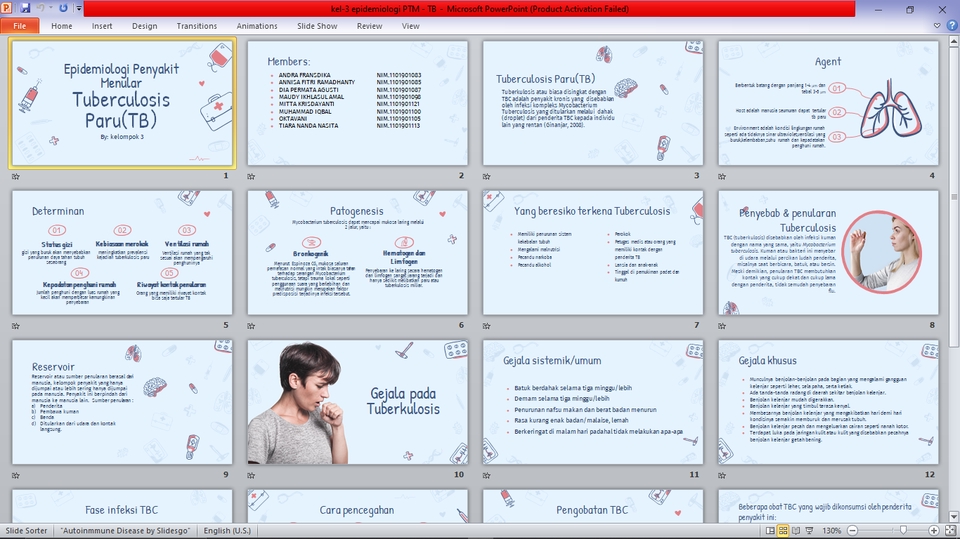Viewport: 960px width, 539px height.
Task: Click the 130% zoom level button
Action: (x=831, y=530)
